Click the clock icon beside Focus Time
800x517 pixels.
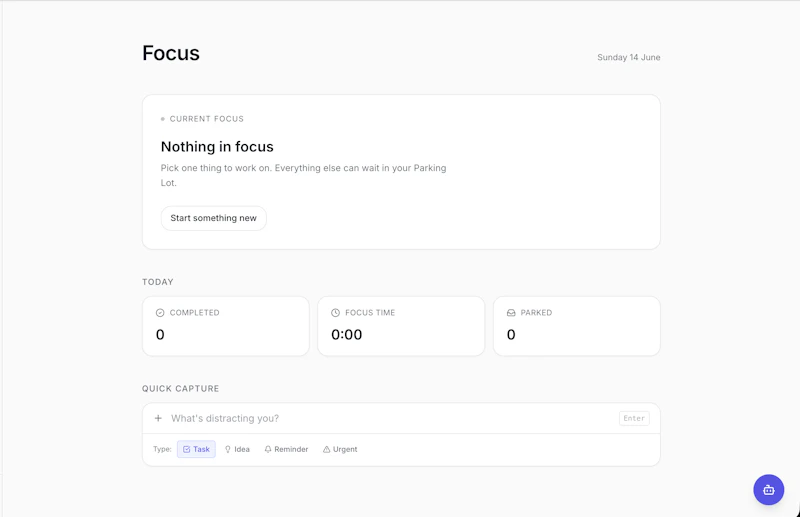pos(335,312)
